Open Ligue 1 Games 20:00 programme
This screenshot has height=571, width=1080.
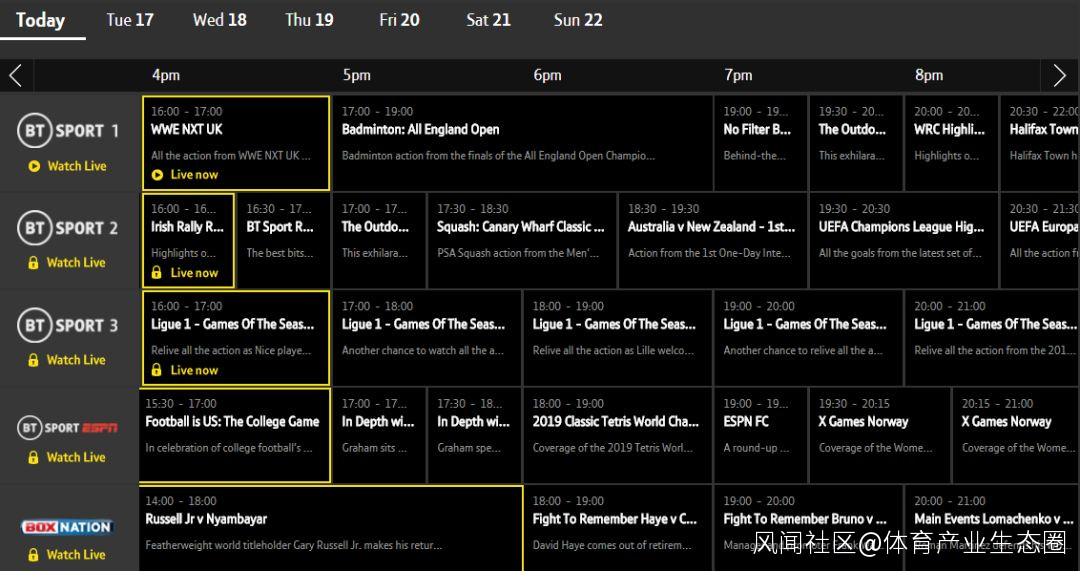click(993, 338)
